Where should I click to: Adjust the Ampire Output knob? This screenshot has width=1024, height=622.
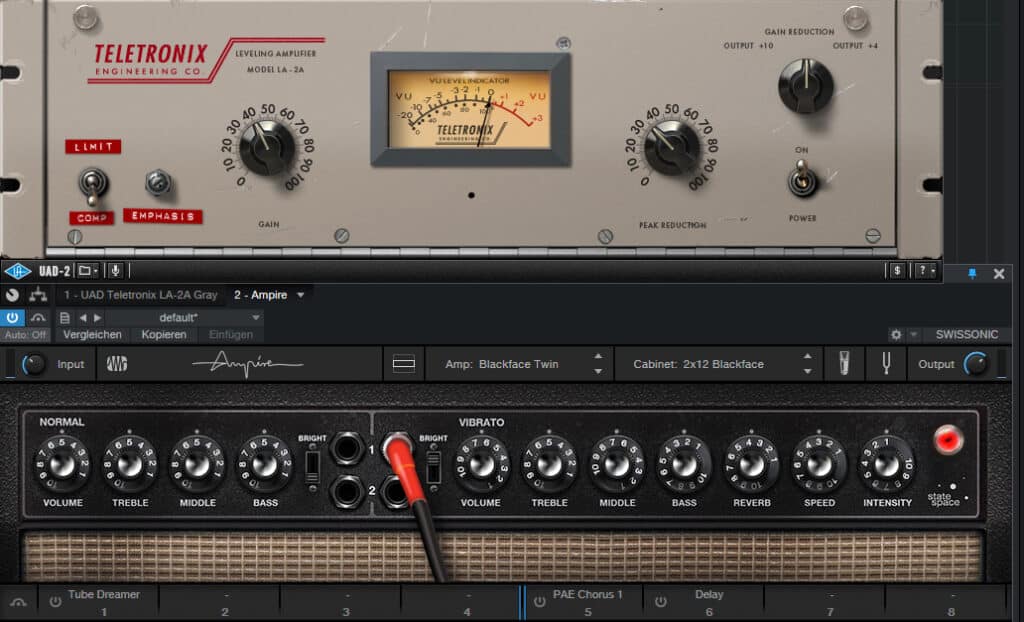[x=976, y=364]
